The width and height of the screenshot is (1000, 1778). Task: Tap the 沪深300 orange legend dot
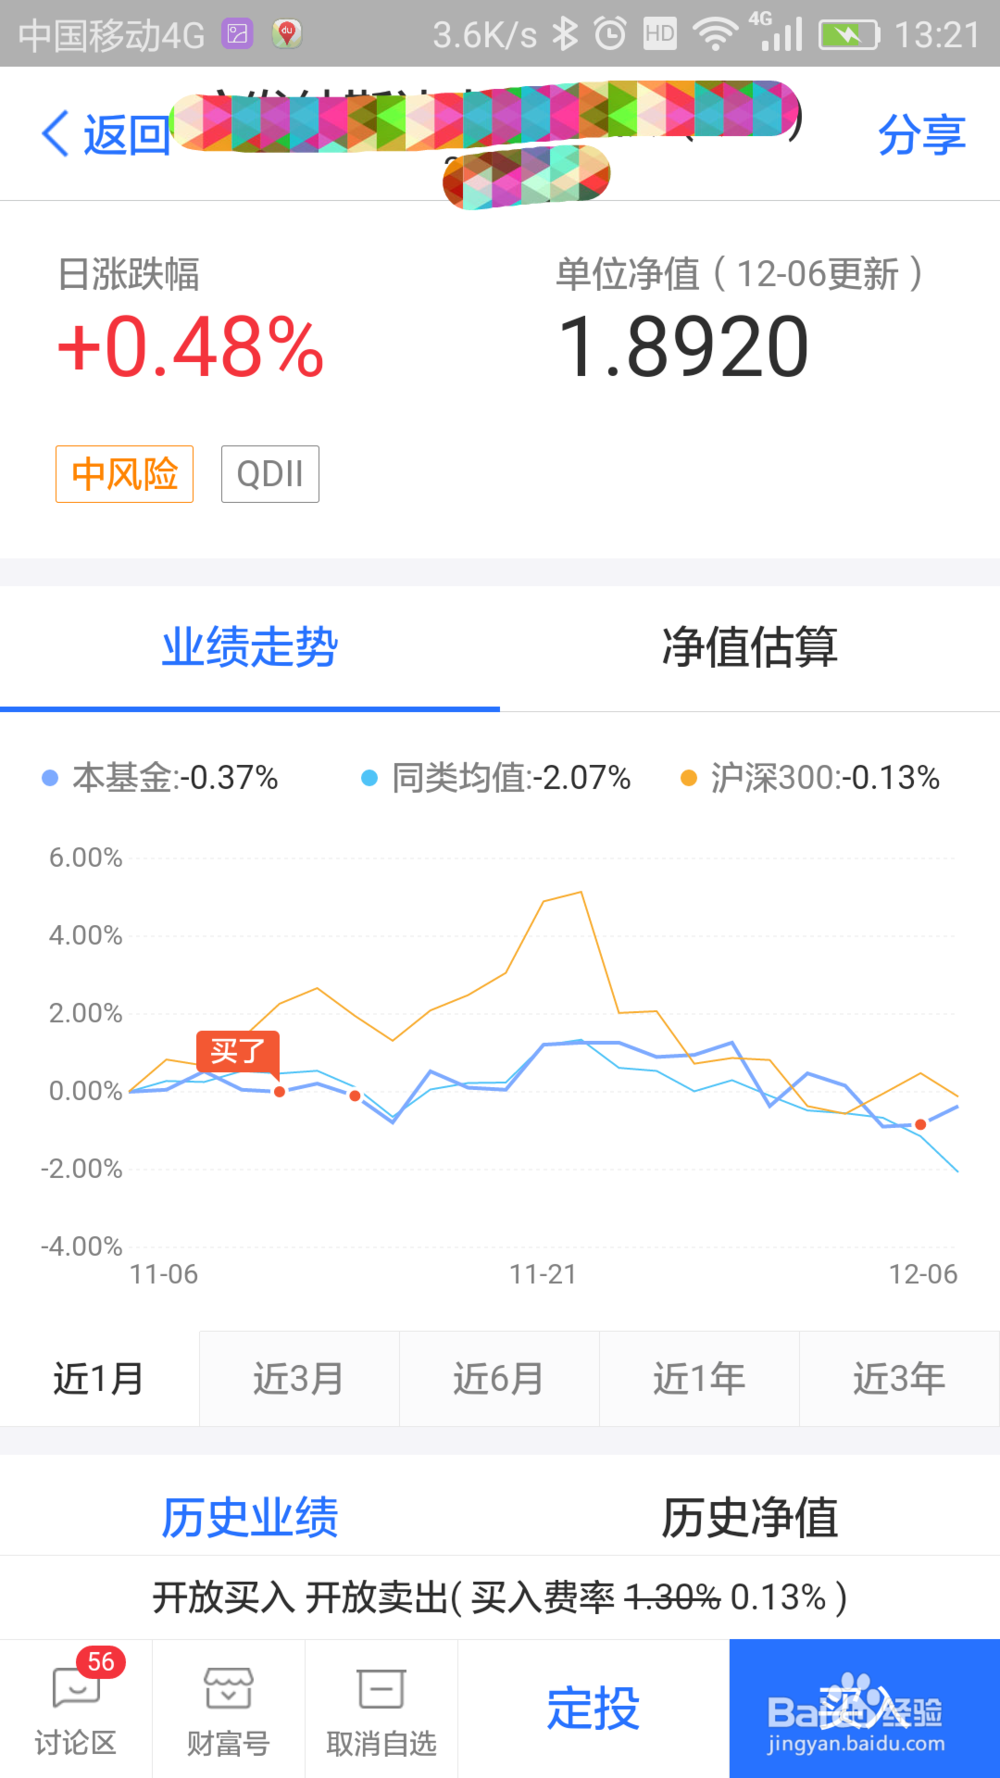coord(688,778)
